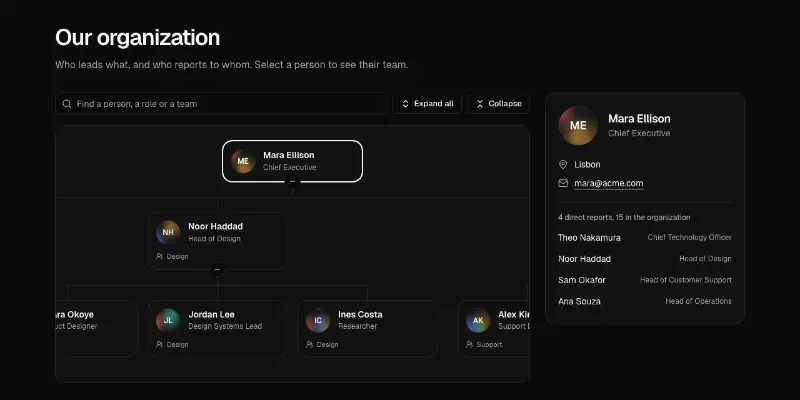Click the JL avatar on Jordan Lee's card
This screenshot has height=400, width=800.
[x=168, y=320]
